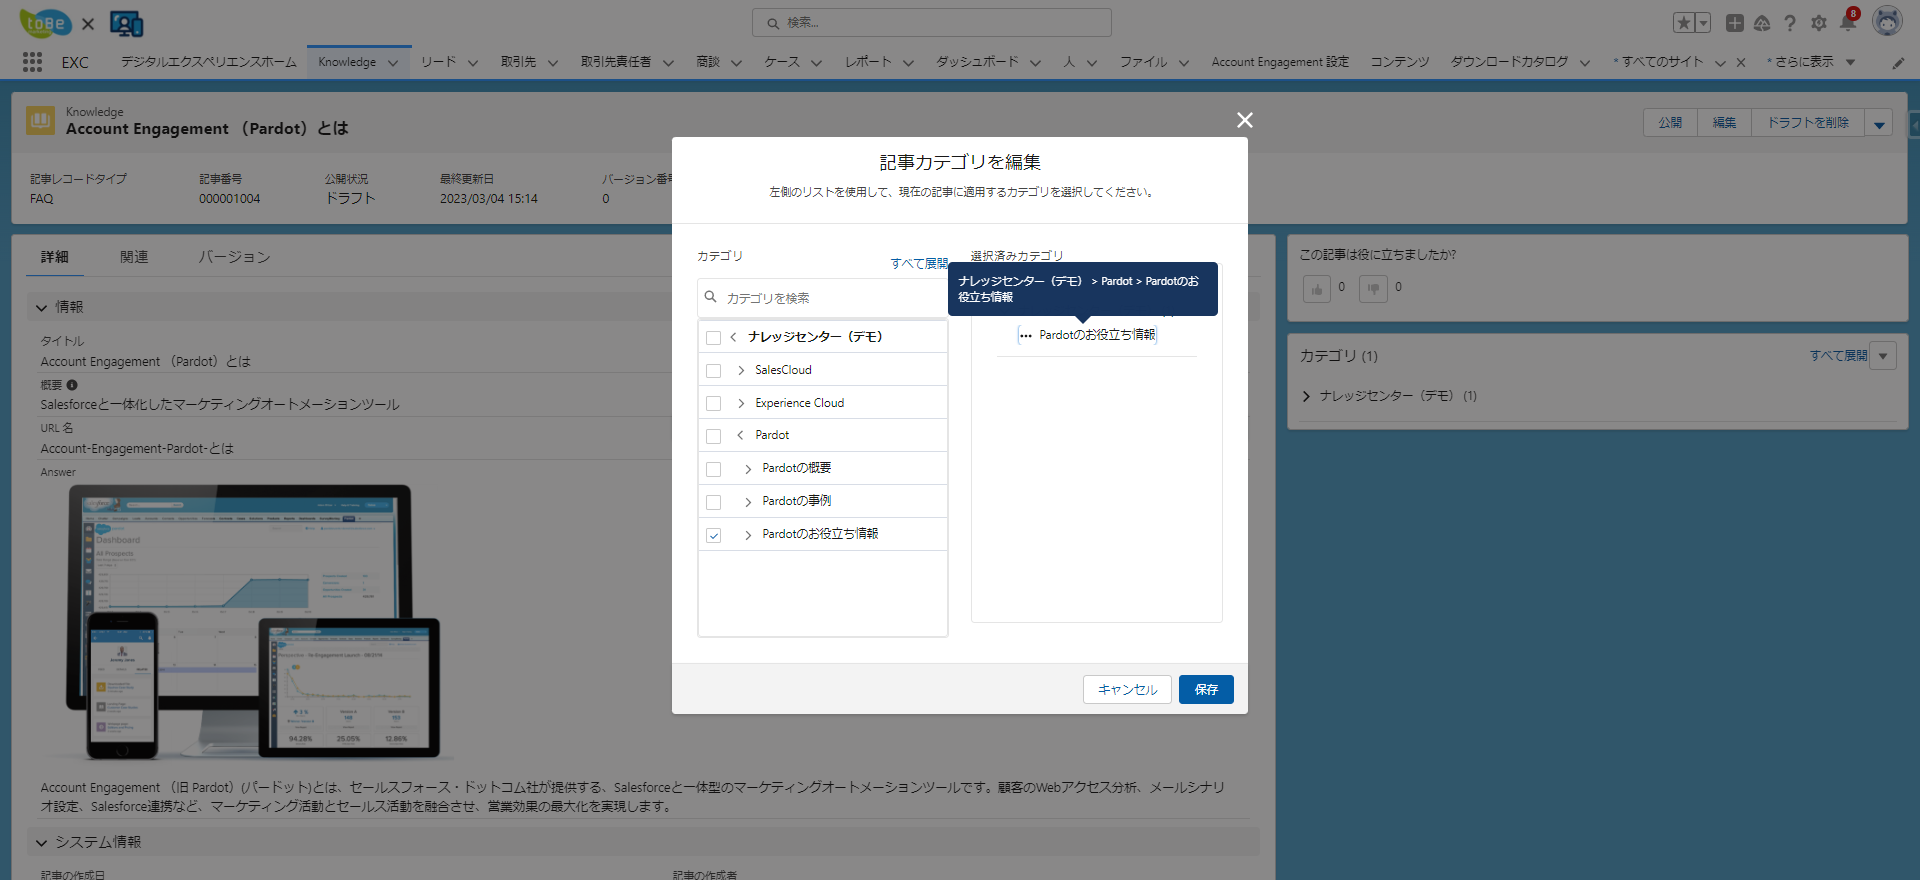Click the edit navigation pencil icon
Image resolution: width=1920 pixels, height=880 pixels.
[1898, 63]
